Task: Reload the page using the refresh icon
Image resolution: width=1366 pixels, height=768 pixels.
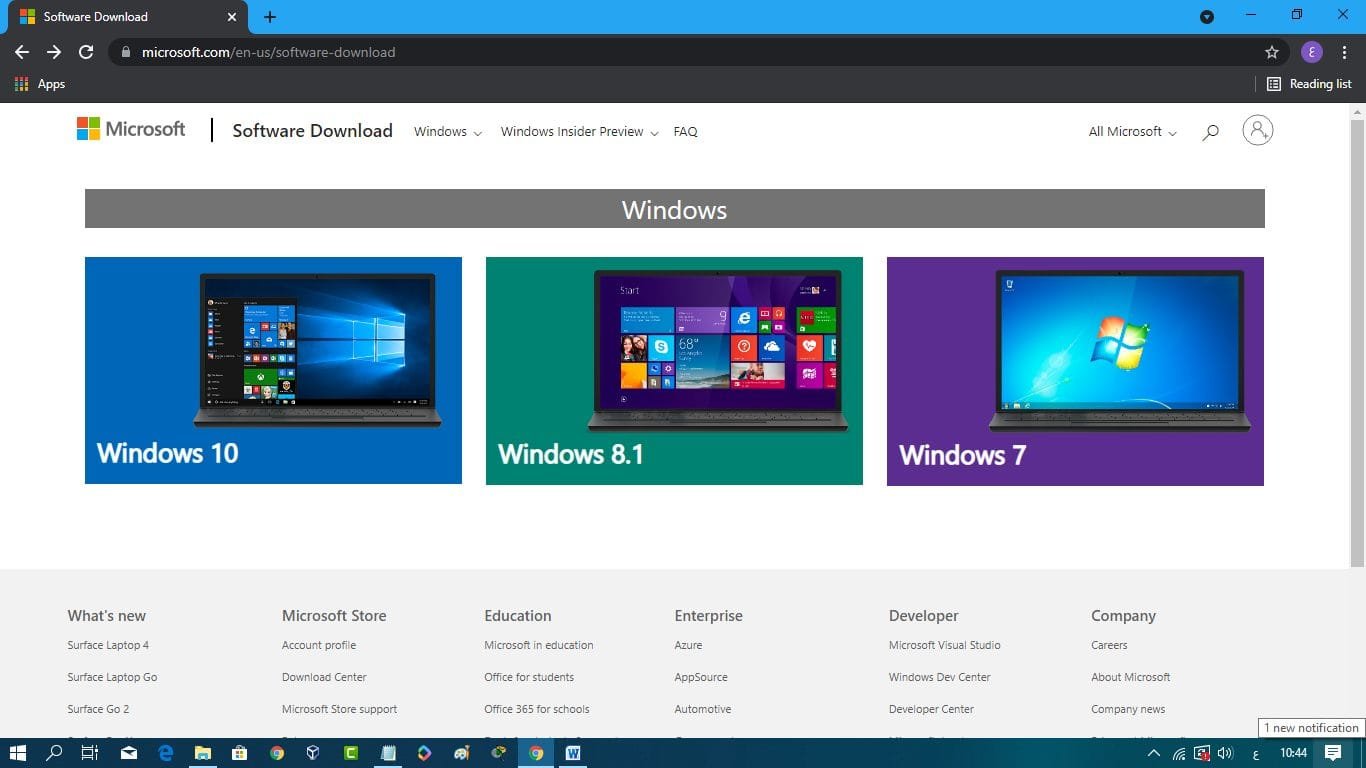Action: (86, 52)
